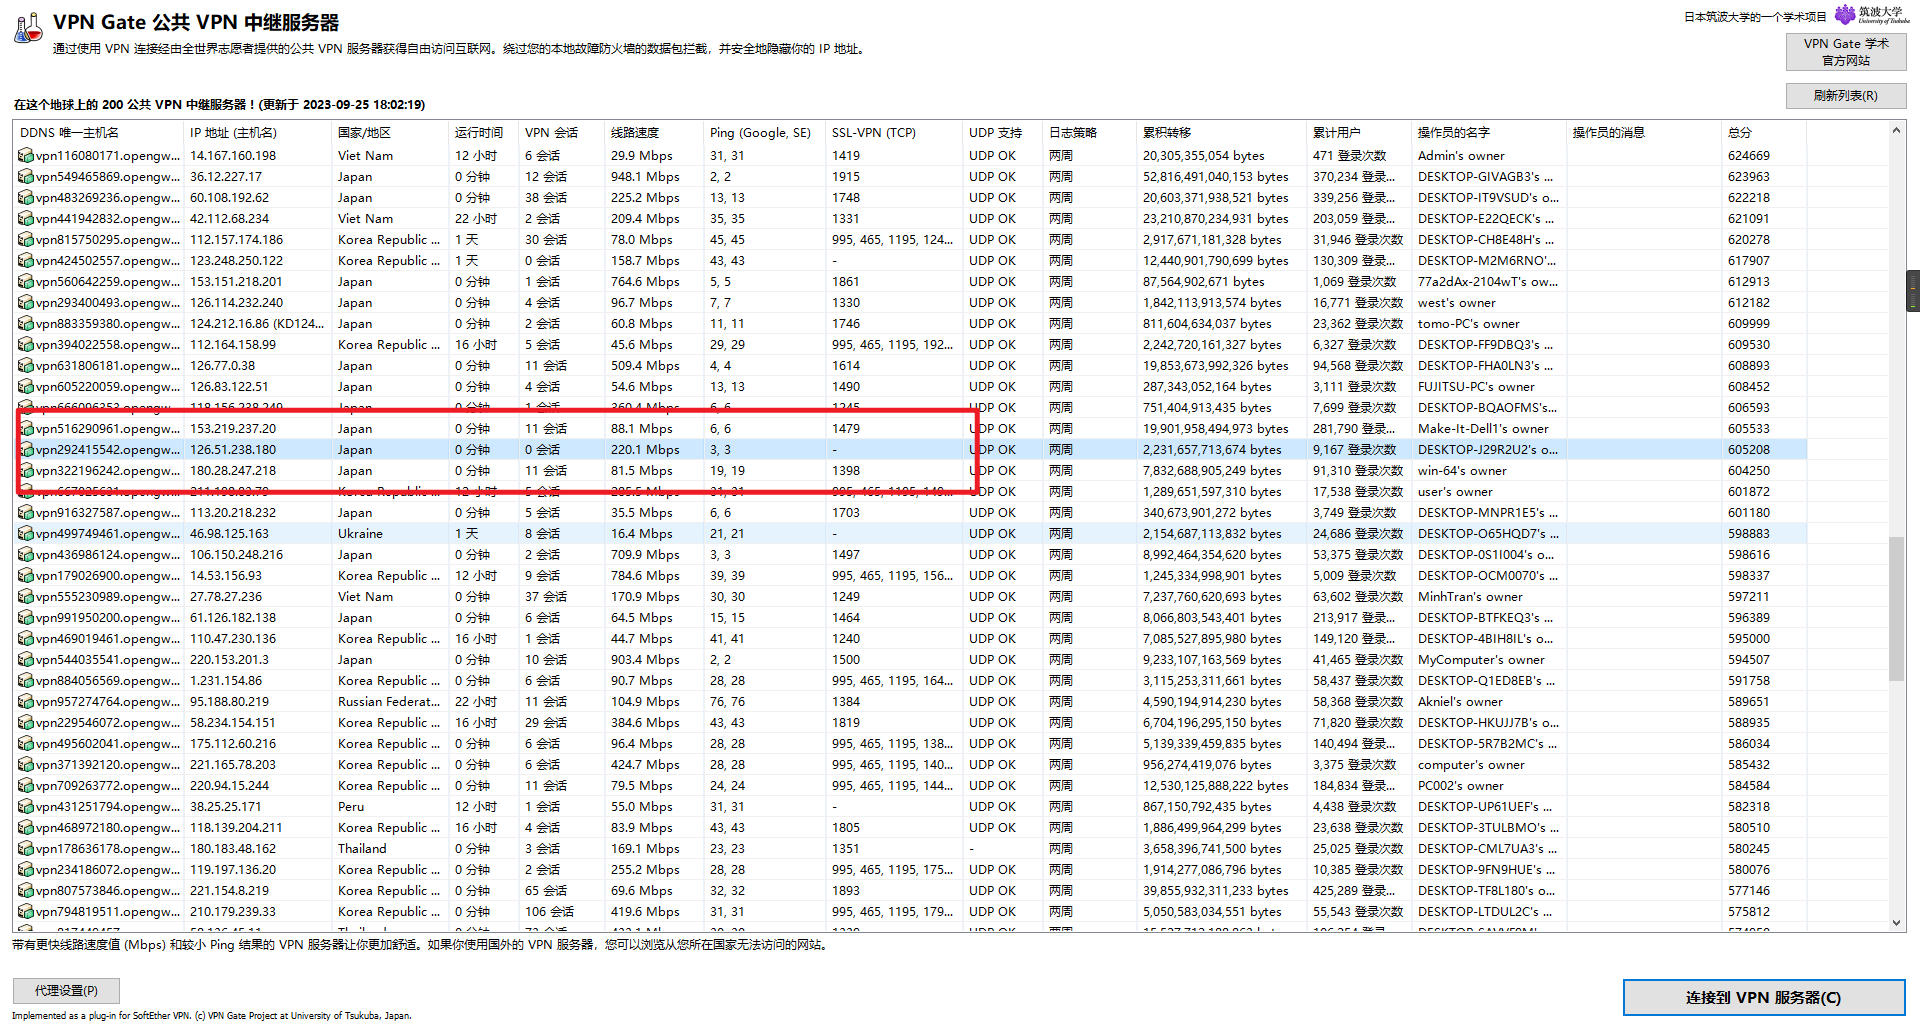This screenshot has width=1920, height=1027.
Task: Click the server list vertical scrollbar thumb
Action: (1896, 609)
